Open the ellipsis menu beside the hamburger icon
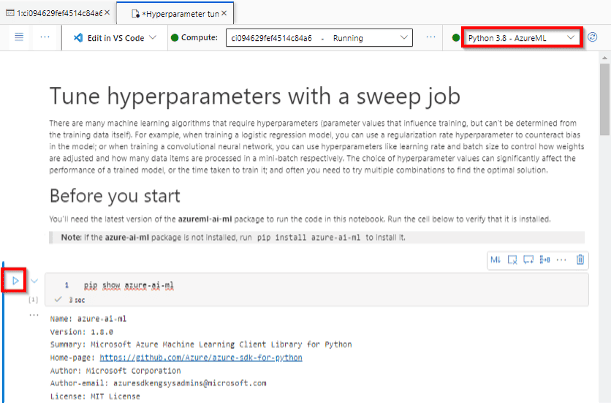The width and height of the screenshot is (612, 404). [x=45, y=37]
